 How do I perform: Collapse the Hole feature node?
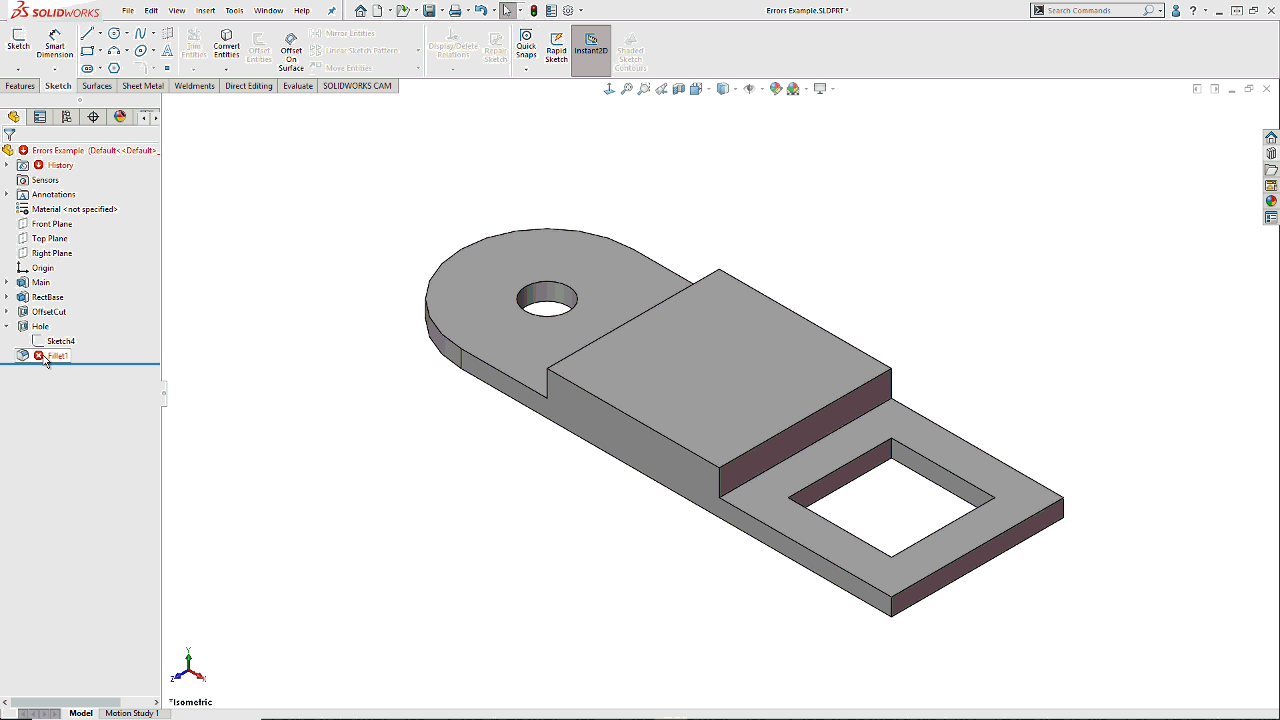[6, 326]
